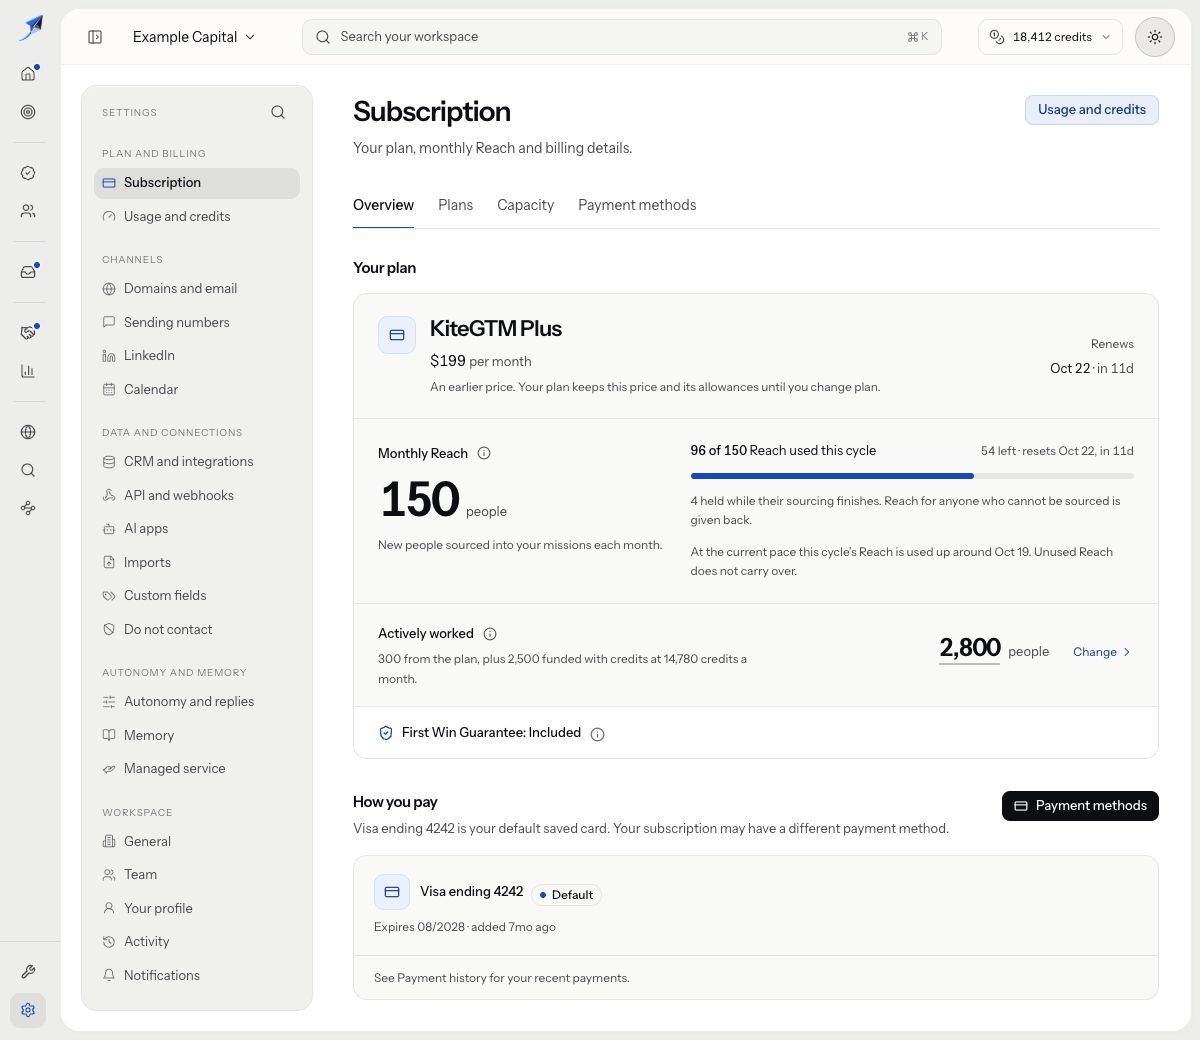The width and height of the screenshot is (1200, 1040).
Task: Open Custom fields settings
Action: pyautogui.click(x=197, y=596)
